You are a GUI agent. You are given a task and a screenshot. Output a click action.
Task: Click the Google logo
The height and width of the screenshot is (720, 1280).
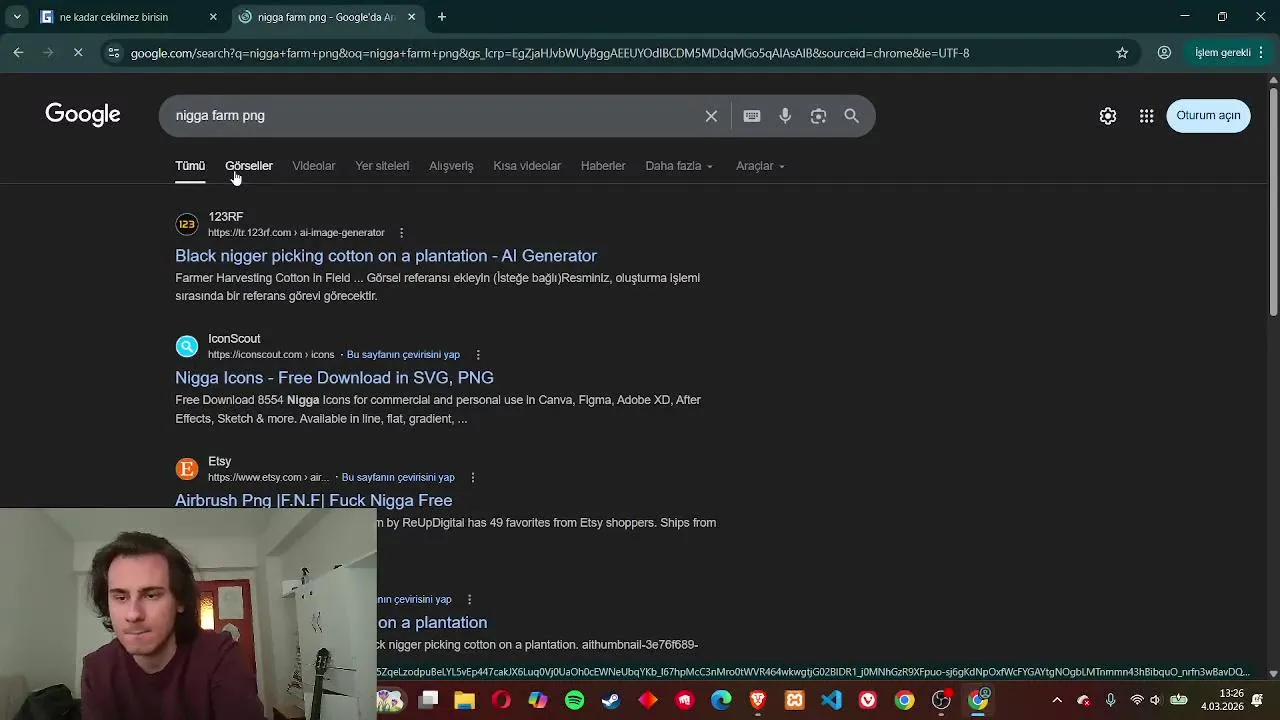point(83,115)
